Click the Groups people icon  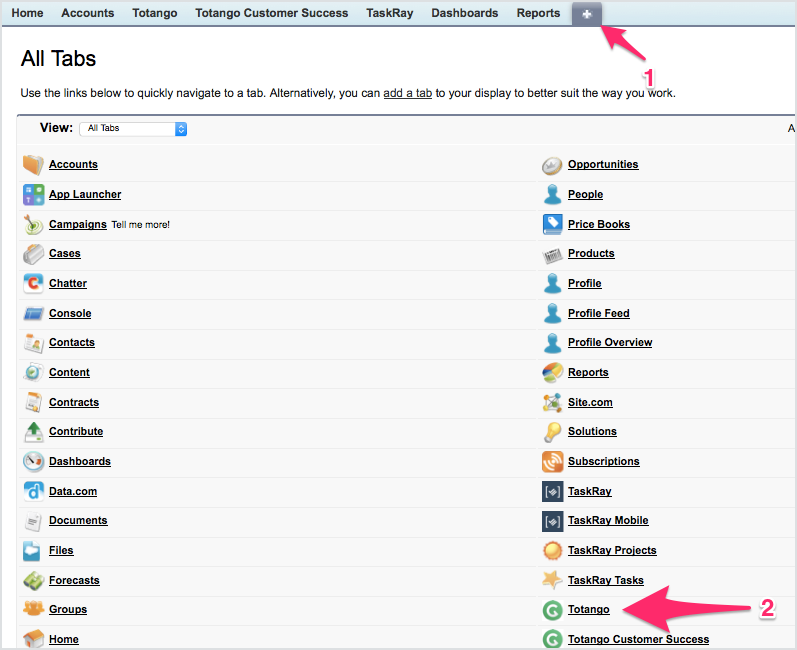pos(34,608)
